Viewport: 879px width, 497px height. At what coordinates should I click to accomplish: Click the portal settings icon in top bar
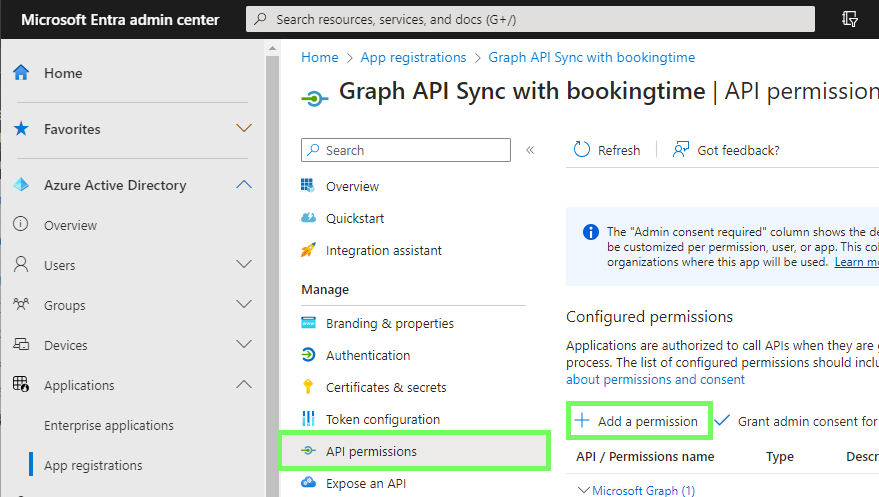pyautogui.click(x=850, y=19)
